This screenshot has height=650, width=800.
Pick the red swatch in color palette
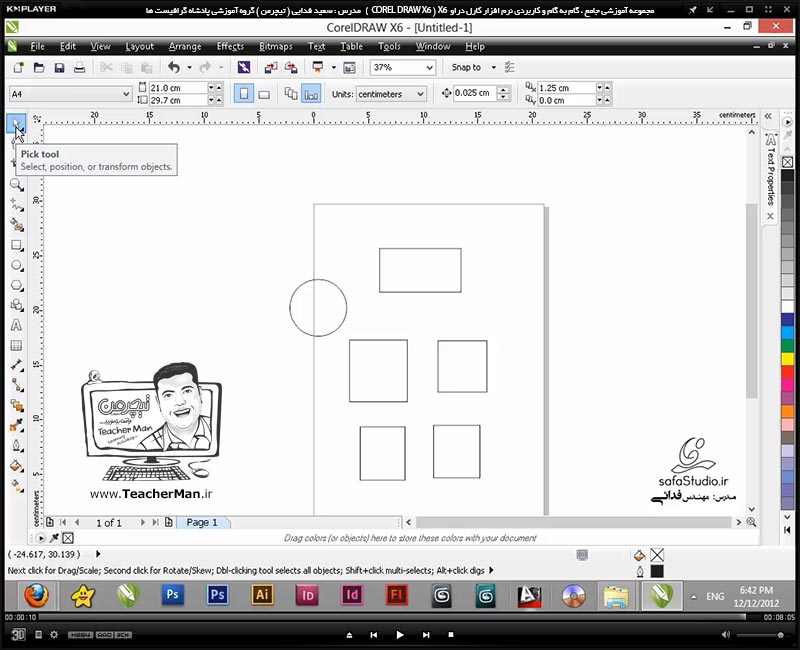point(787,372)
